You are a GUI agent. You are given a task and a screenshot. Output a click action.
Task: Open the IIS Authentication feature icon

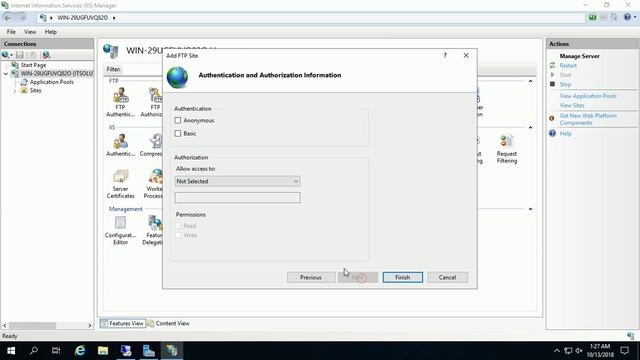(120, 145)
